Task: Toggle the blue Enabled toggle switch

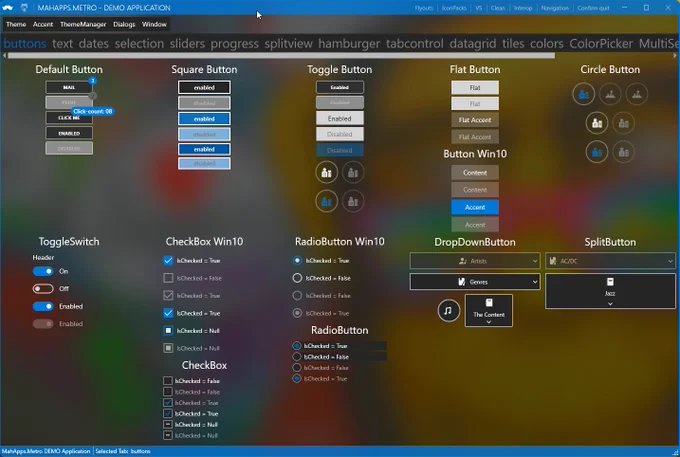Action: [x=43, y=307]
